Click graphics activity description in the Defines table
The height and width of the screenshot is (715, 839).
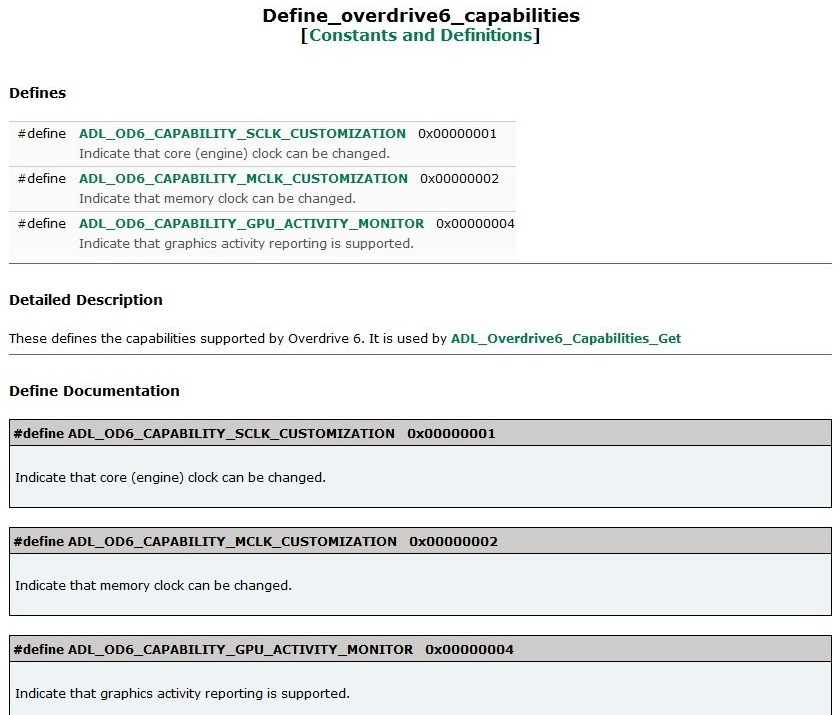pos(246,244)
